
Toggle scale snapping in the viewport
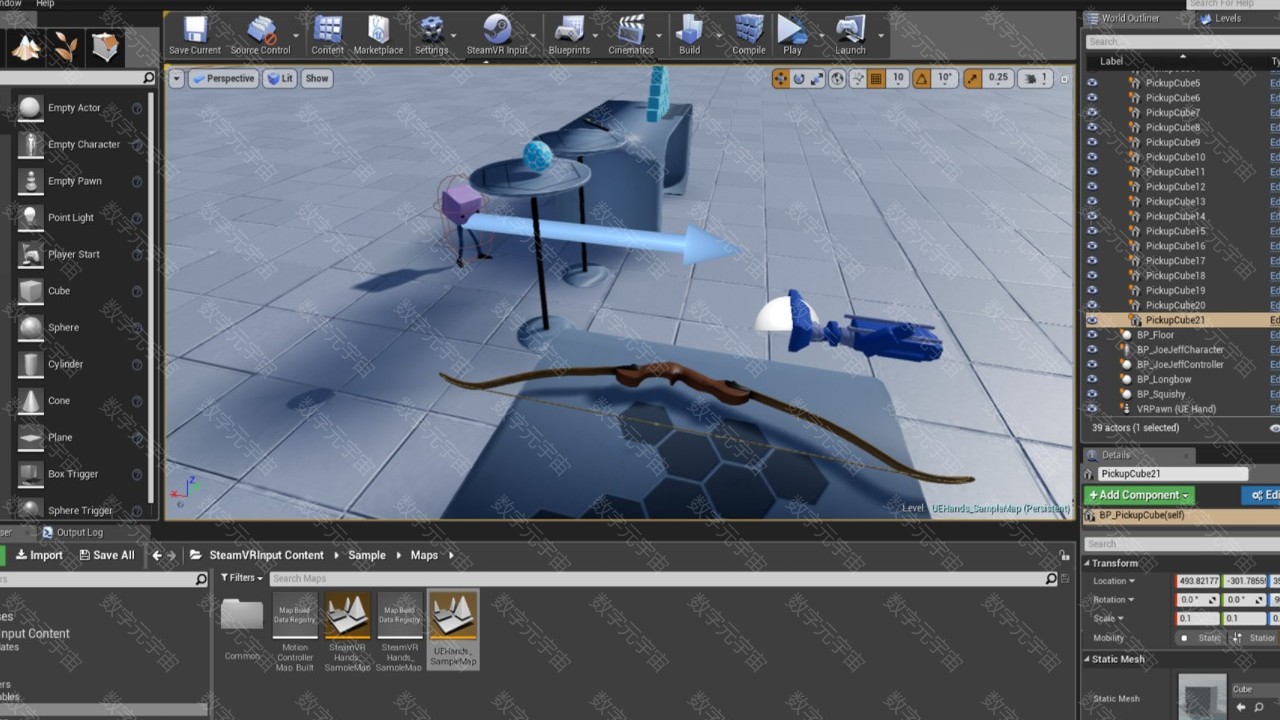pyautogui.click(x=972, y=78)
